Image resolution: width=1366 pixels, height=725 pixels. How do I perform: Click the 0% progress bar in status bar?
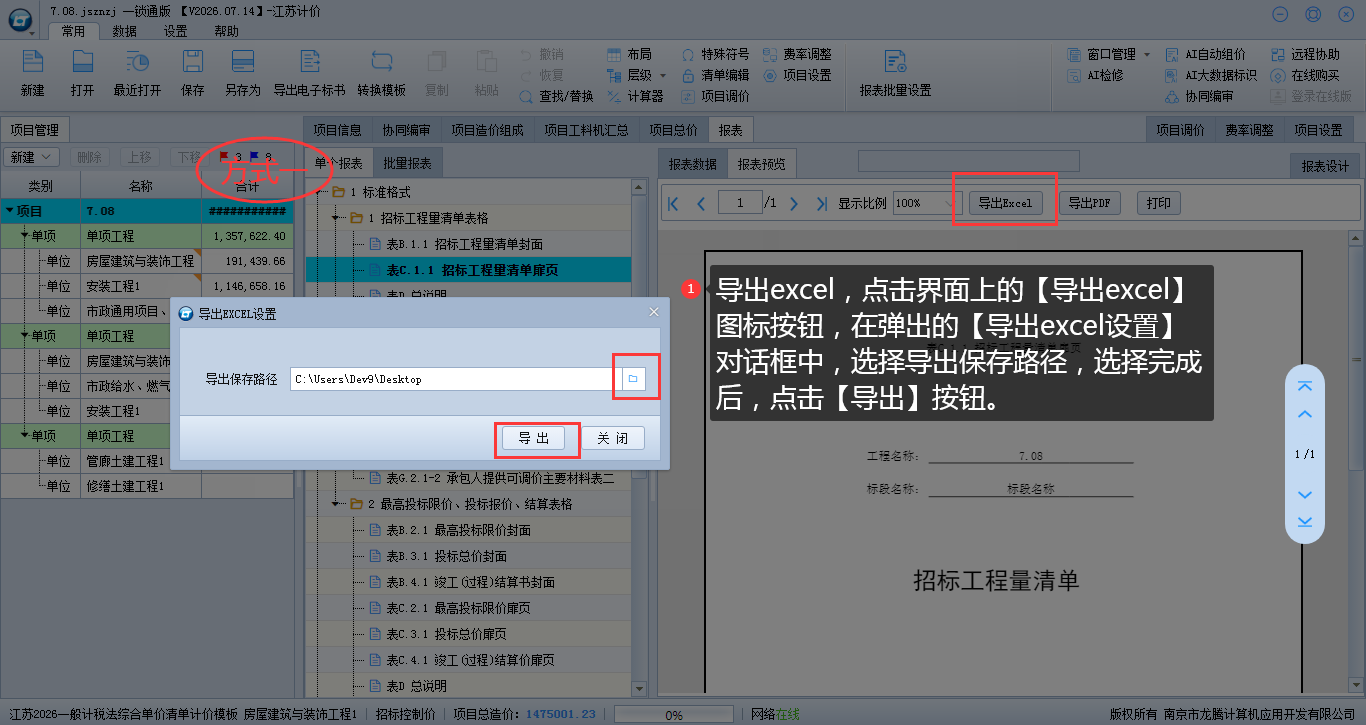coord(674,715)
